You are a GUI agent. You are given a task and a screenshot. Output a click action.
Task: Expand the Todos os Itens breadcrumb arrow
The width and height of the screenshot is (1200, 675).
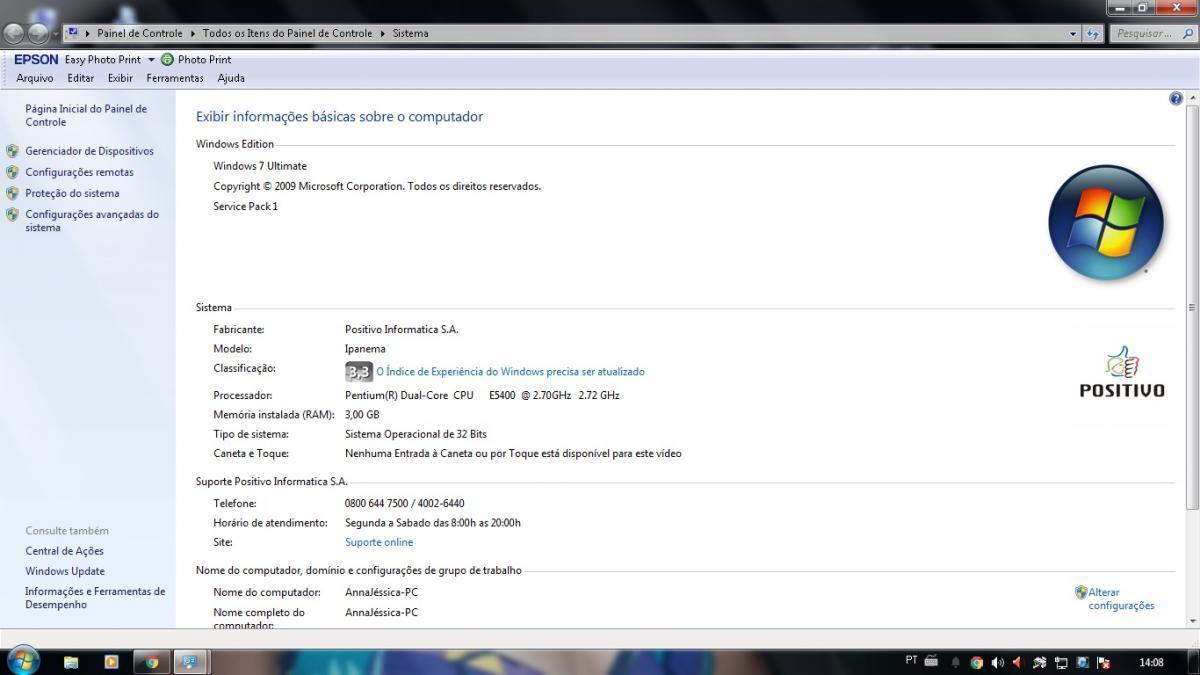(x=382, y=33)
